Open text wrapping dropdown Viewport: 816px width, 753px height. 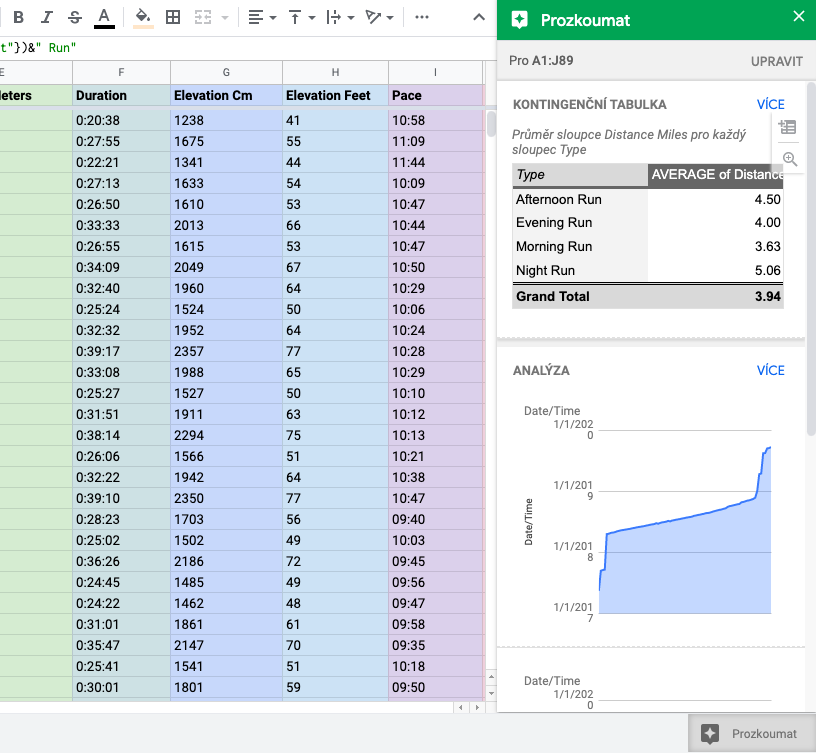(x=340, y=17)
